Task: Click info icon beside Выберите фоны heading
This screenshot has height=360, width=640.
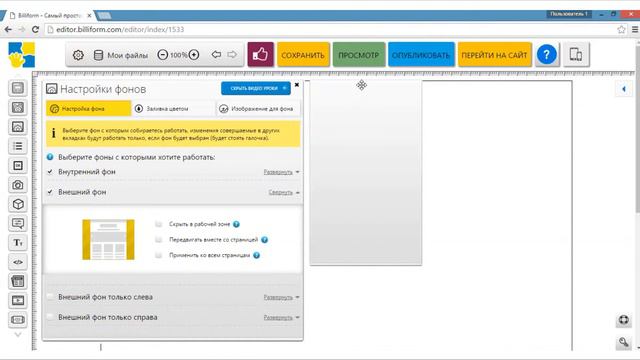Action: pos(50,157)
